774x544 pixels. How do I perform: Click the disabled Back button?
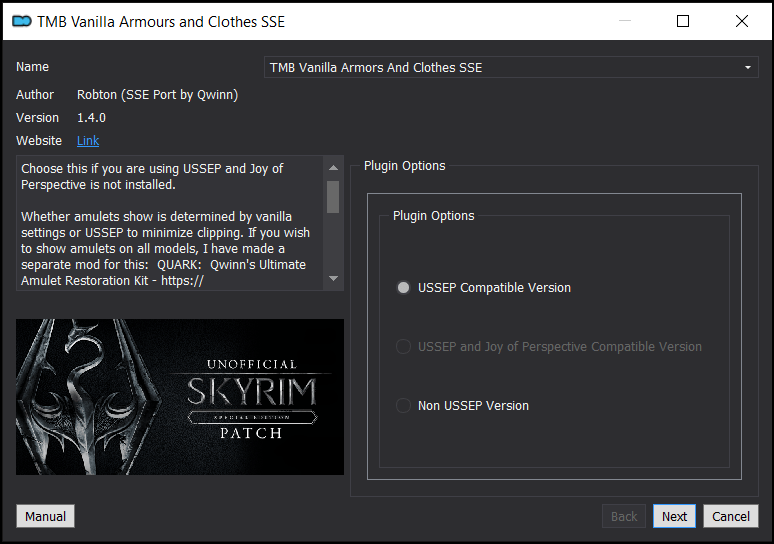tap(624, 516)
